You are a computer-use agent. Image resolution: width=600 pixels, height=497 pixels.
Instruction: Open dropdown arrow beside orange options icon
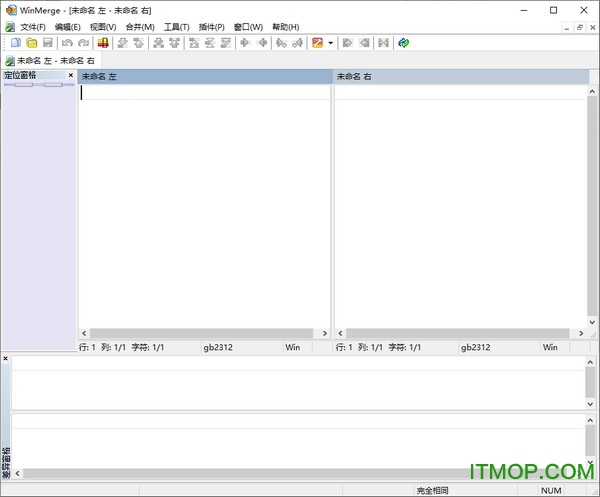(x=331, y=43)
